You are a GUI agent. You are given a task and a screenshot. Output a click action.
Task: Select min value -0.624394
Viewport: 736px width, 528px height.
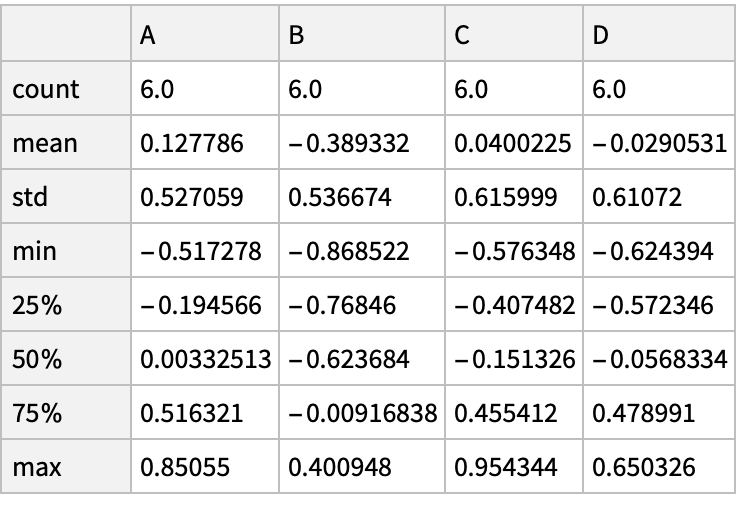pos(653,251)
